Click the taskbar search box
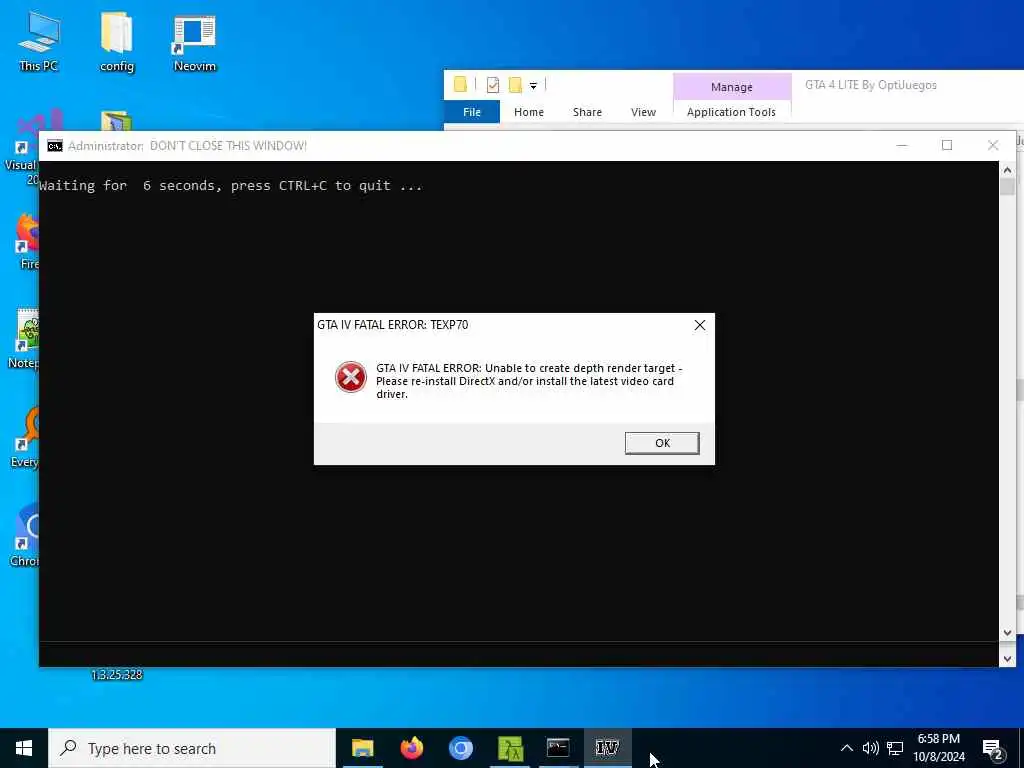Screen dimensions: 1024x768 tap(191, 748)
